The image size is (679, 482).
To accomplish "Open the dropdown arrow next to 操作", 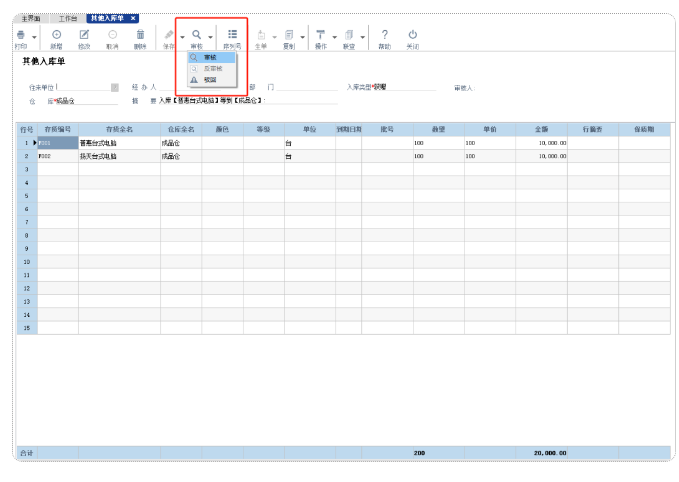I will click(334, 37).
